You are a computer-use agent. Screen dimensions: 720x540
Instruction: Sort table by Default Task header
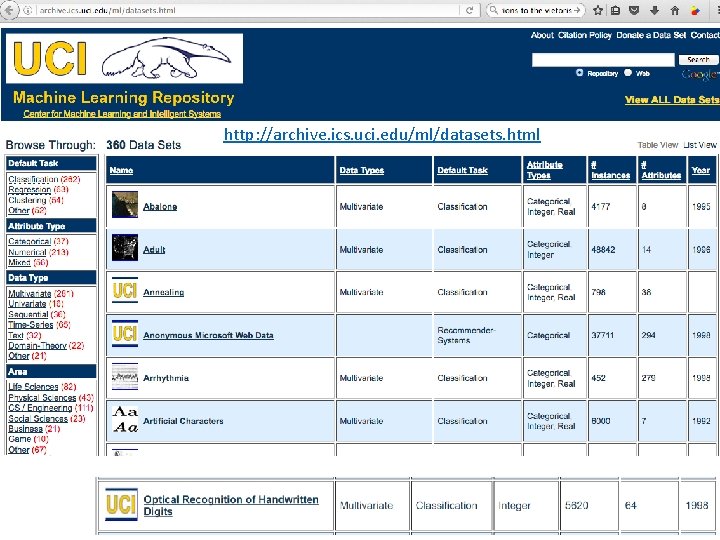pyautogui.click(x=462, y=170)
